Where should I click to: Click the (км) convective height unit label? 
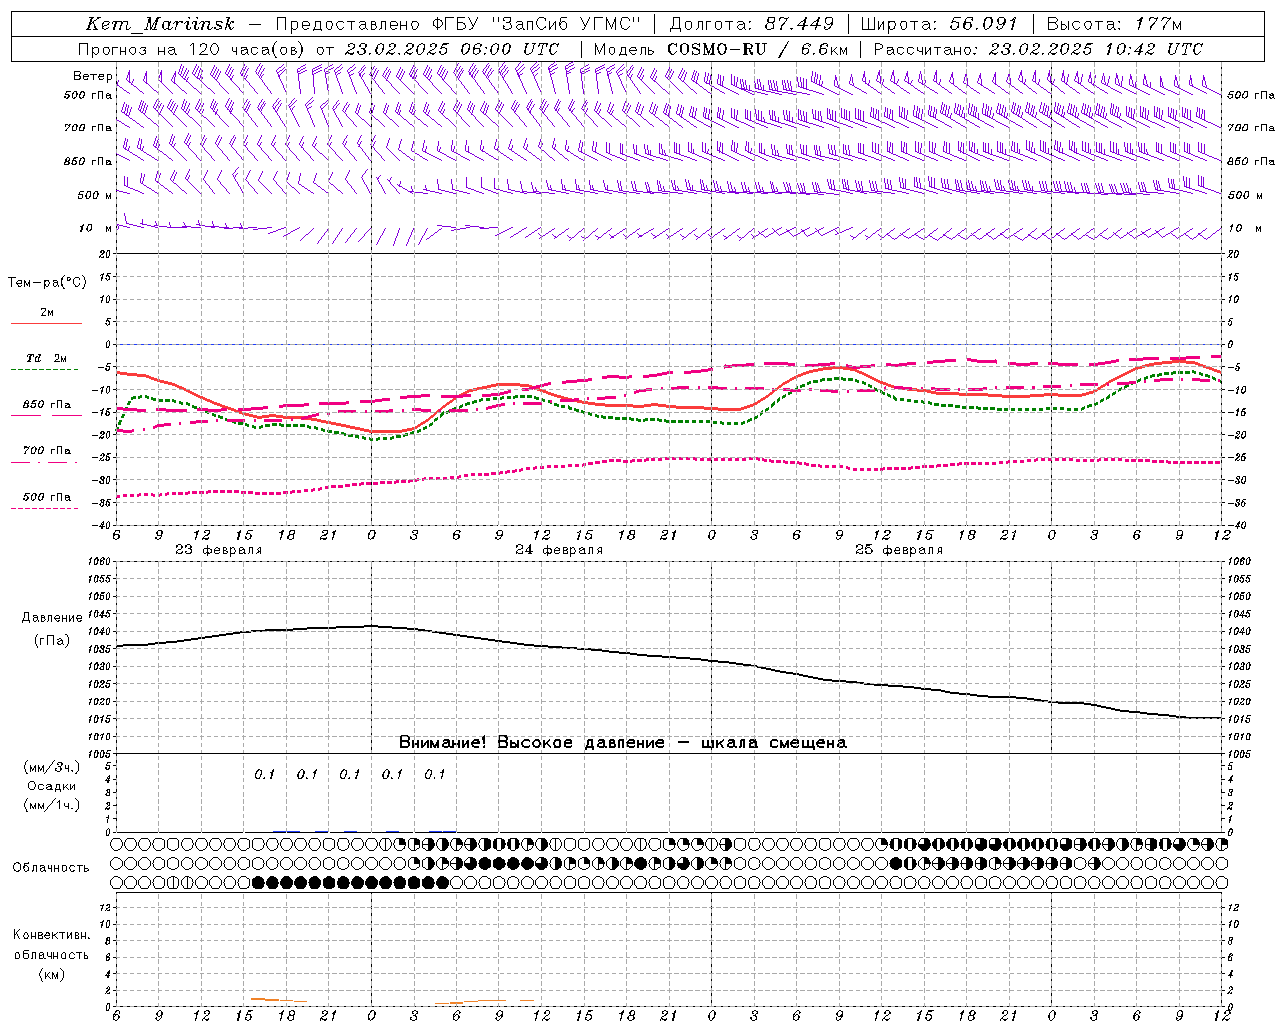(52, 974)
